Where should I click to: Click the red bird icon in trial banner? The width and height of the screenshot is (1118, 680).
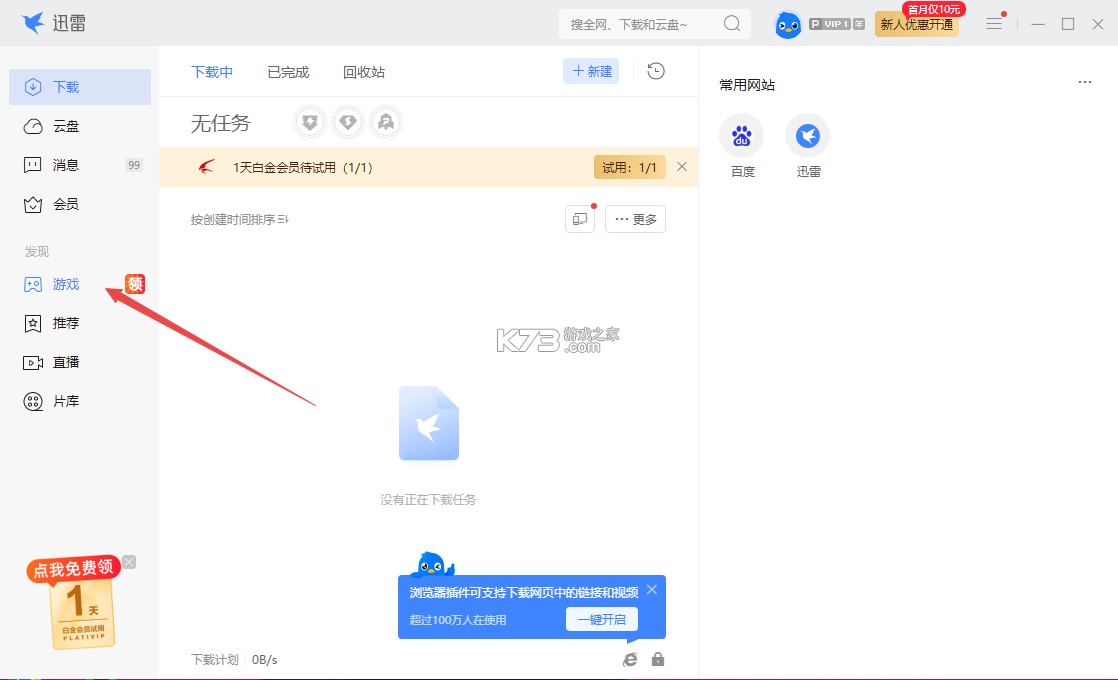click(206, 168)
